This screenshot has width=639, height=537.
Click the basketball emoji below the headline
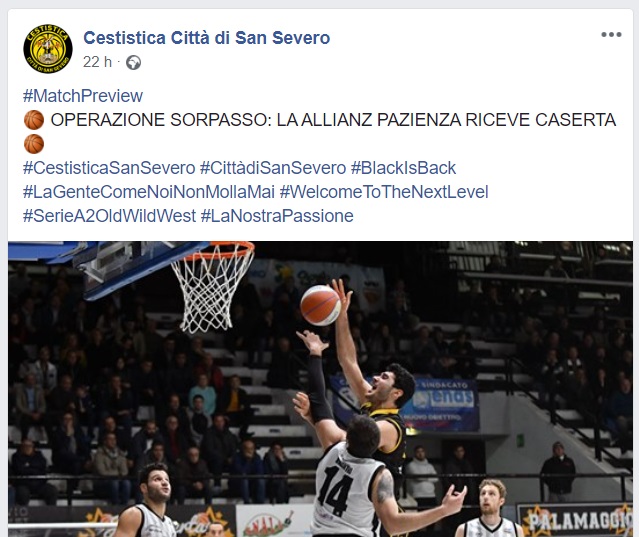coord(34,144)
